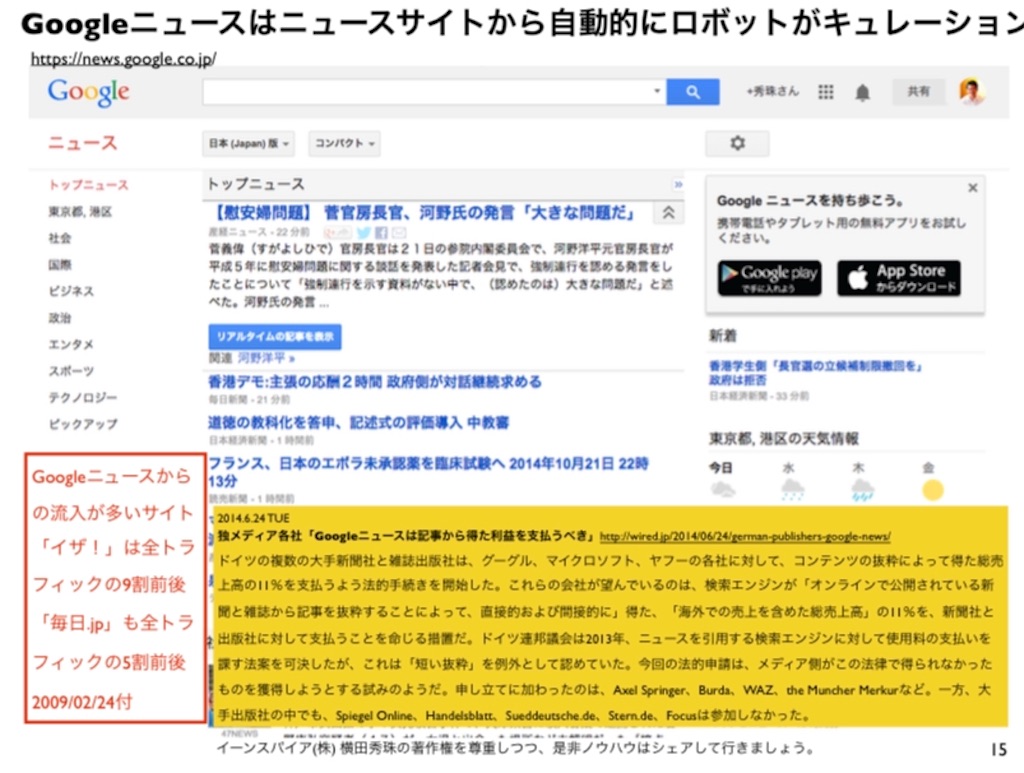Select テクノロジー in the sidebar
The width and height of the screenshot is (1024, 773).
click(83, 398)
